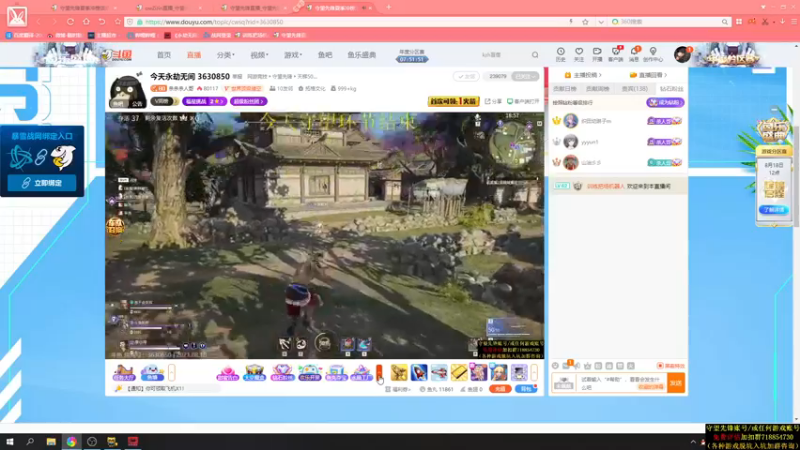This screenshot has width=800, height=450.
Task: Open 直播 in the Douyu nav
Action: 194,55
